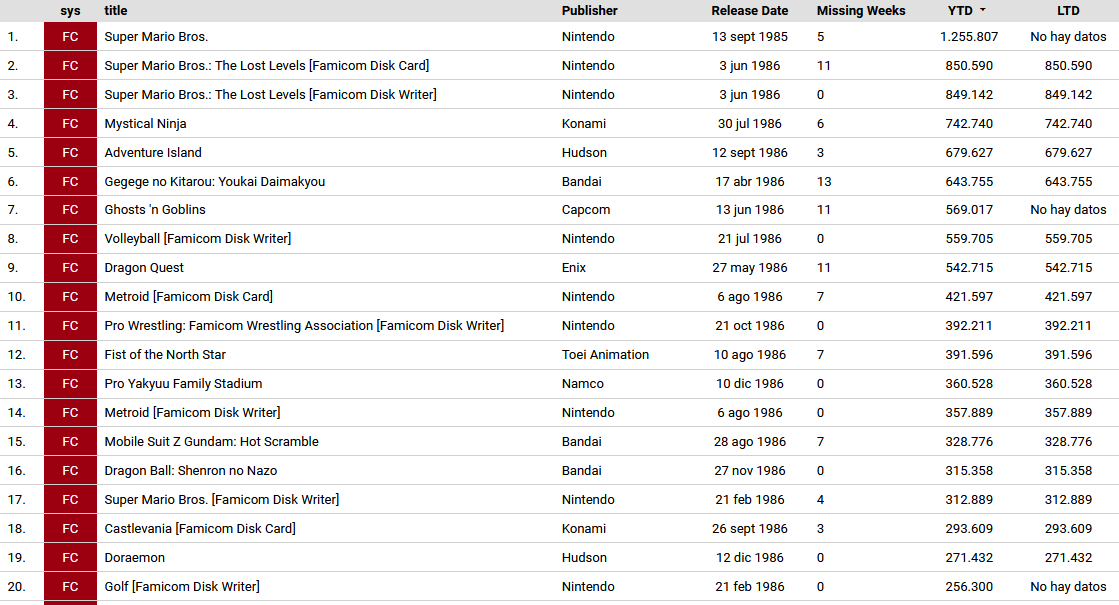Click the title column header
The height and width of the screenshot is (605, 1119).
[x=116, y=11]
